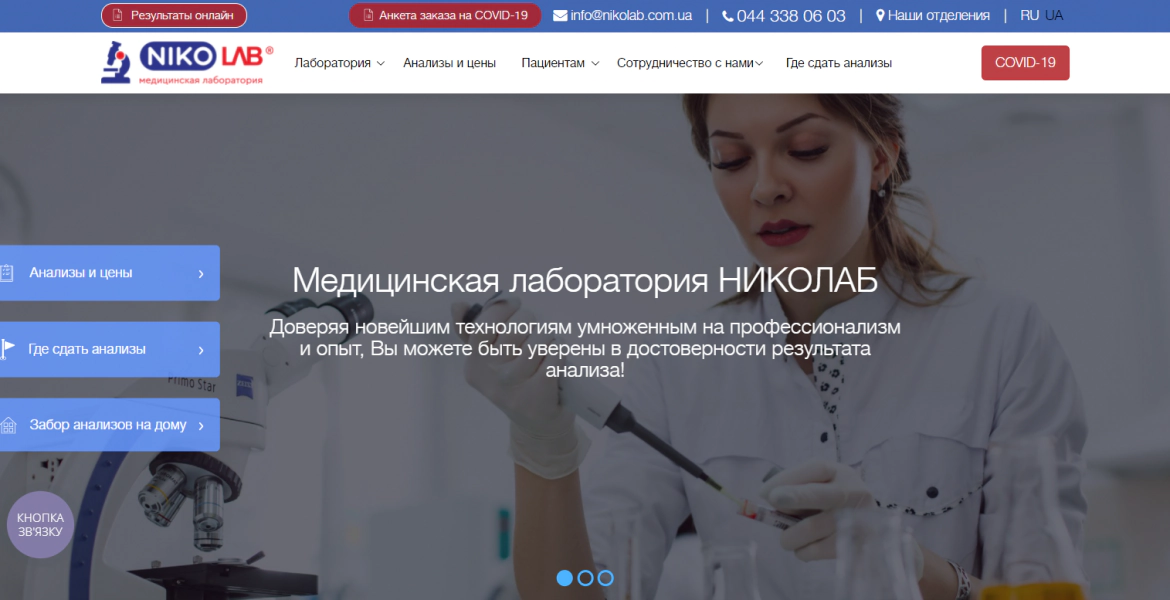
Task: Click the envelope icon beside info@nikolab.com.ua
Action: coord(560,16)
